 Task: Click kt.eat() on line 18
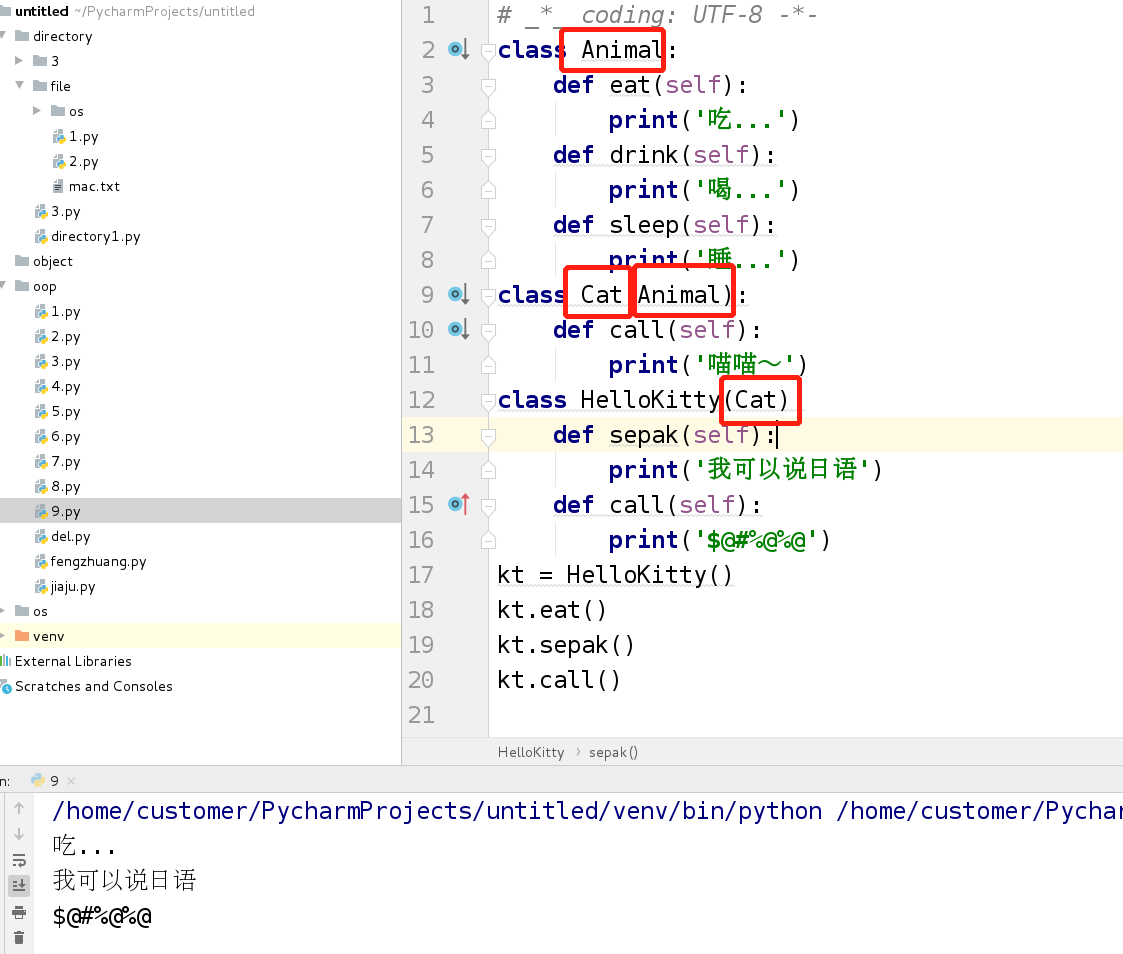551,610
